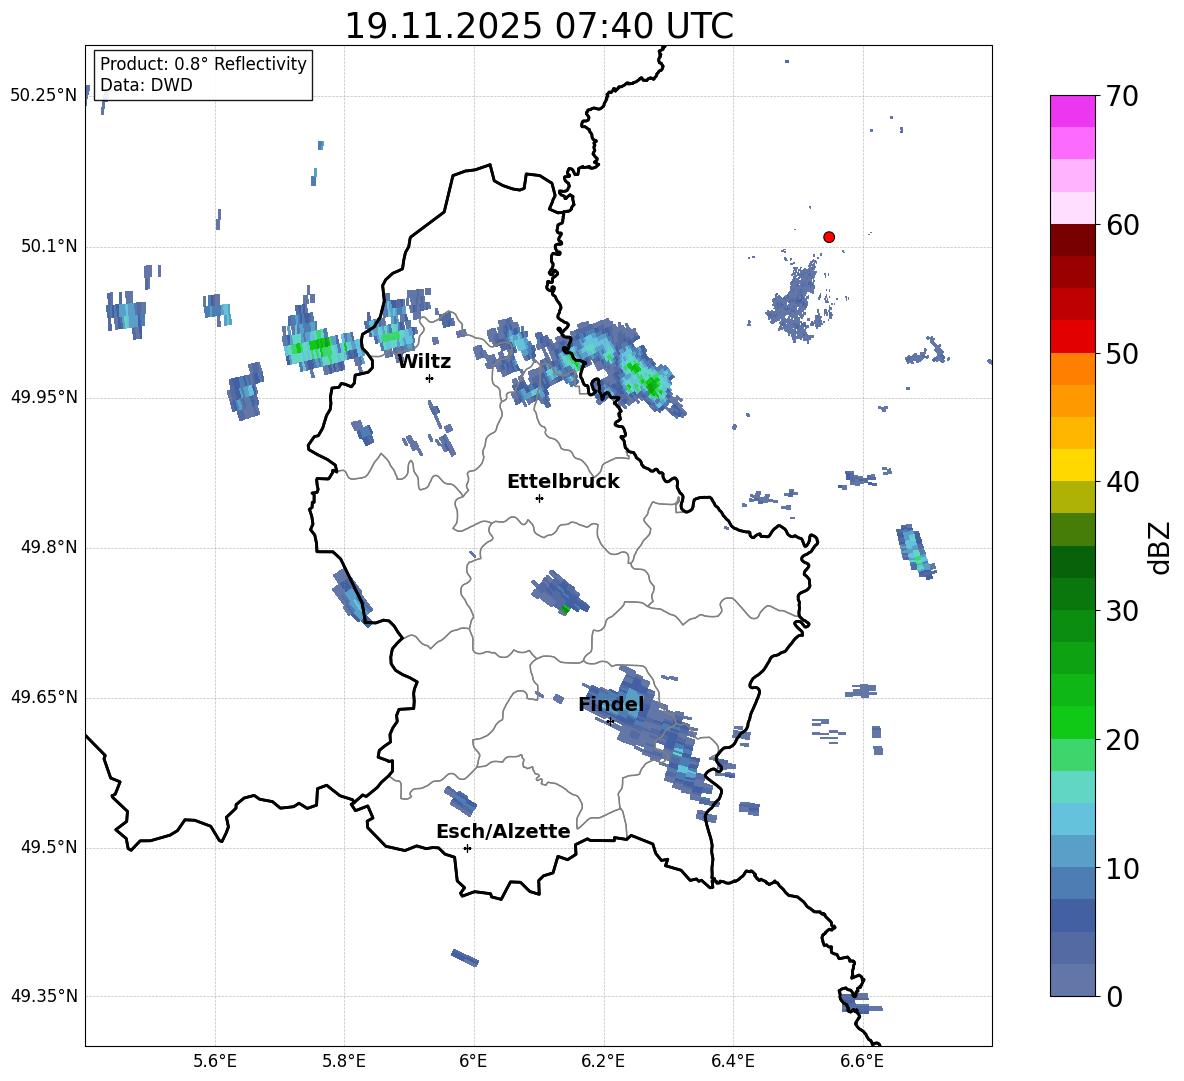1184x1081 pixels.
Task: Click the 50.1°N latitude tick label
Action: [x=49, y=247]
